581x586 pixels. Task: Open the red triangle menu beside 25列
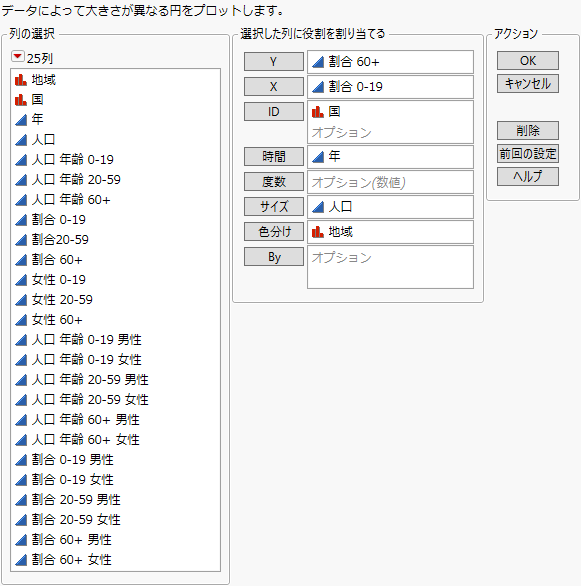tap(17, 57)
